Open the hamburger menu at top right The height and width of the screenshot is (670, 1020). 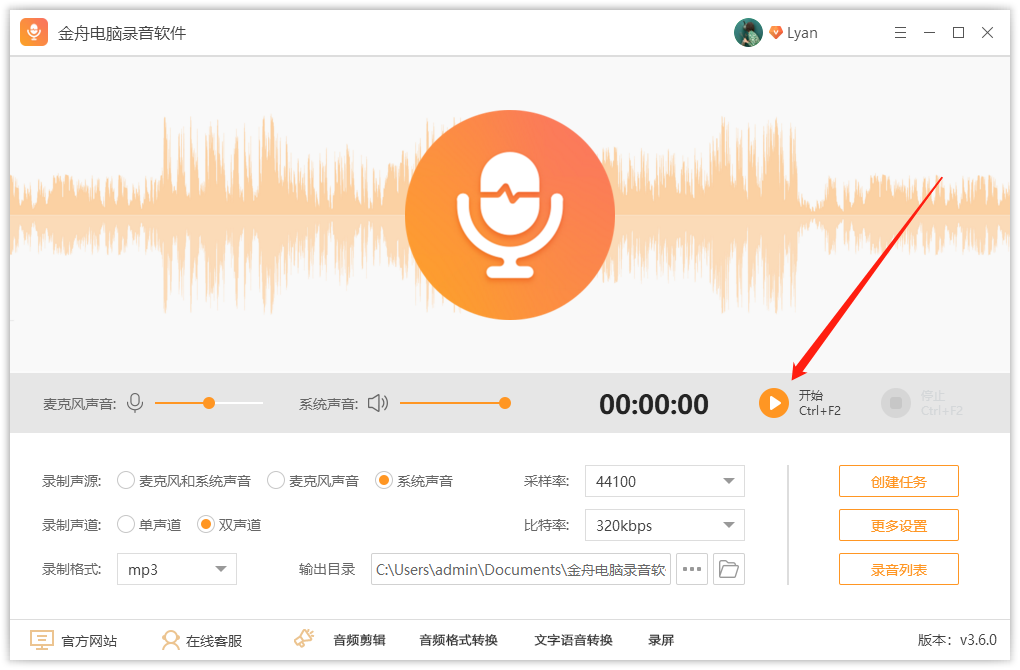[899, 32]
